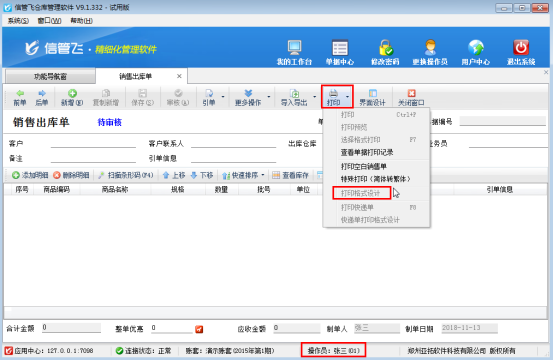Click 关闭窗口 red icon in toolbar

[x=411, y=93]
